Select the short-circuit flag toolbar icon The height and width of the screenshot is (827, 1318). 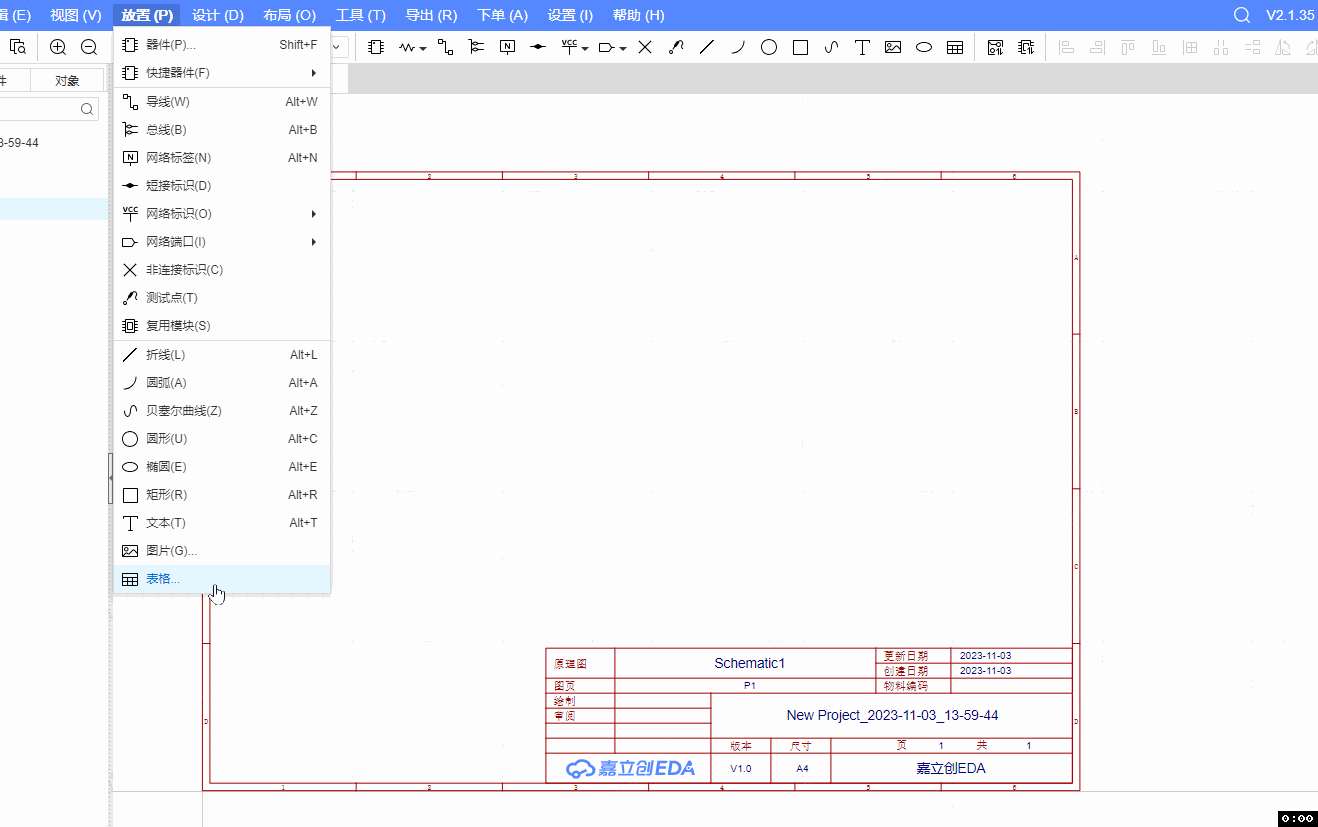click(x=538, y=47)
